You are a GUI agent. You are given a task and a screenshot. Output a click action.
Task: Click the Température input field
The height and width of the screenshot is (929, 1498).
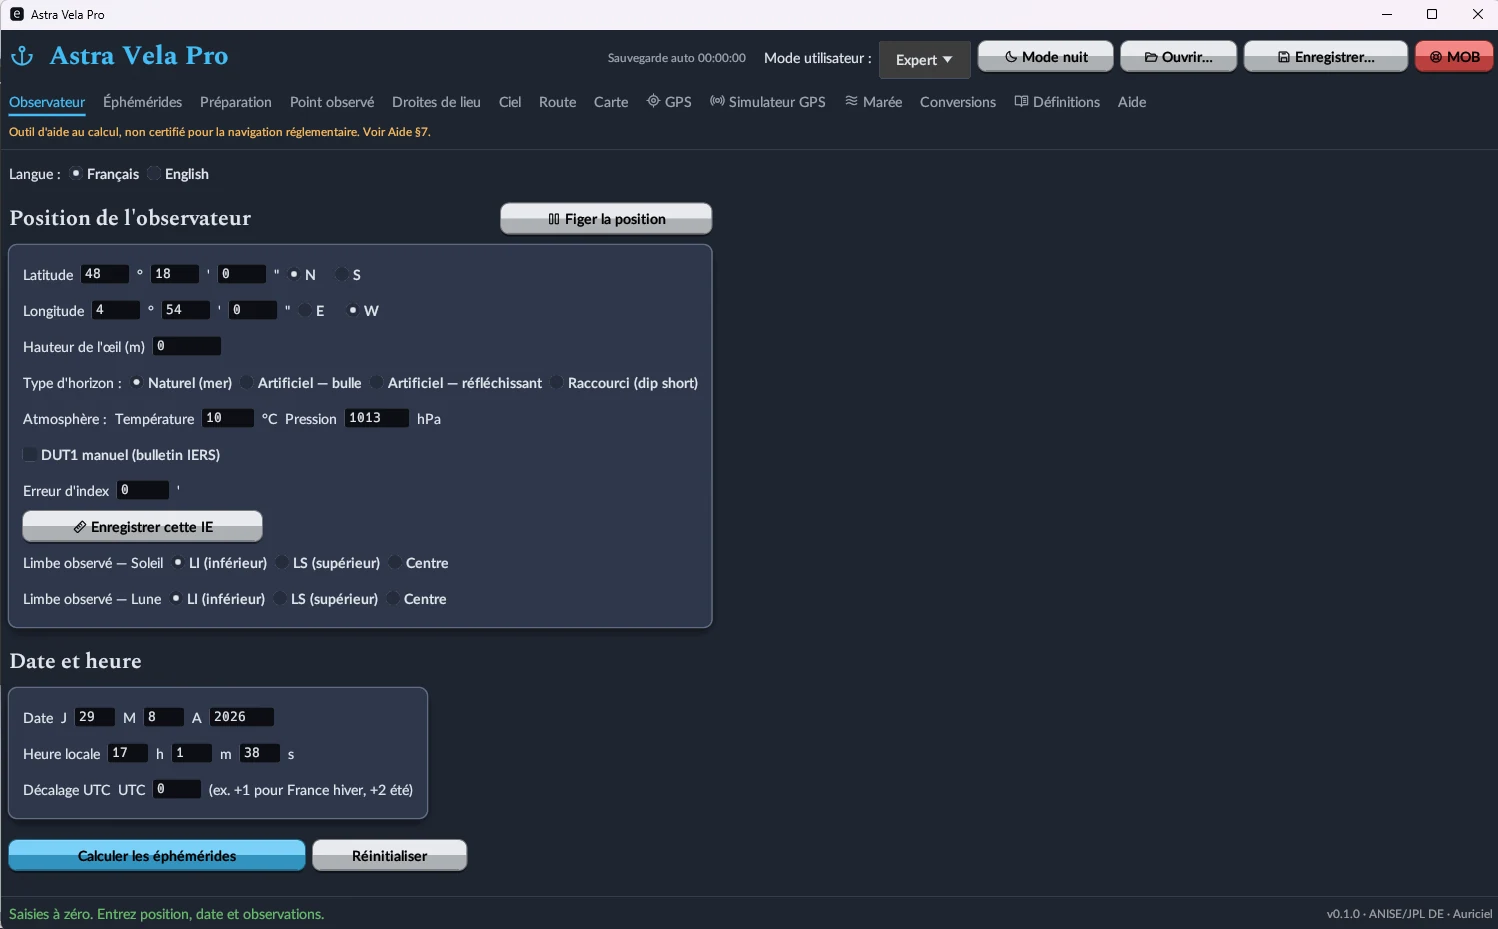[228, 418]
